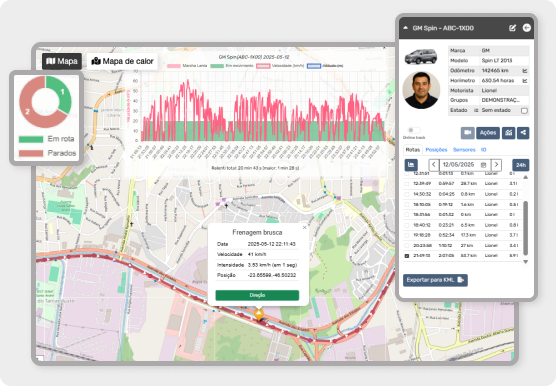
Task: Close the Frenagem brusca popup
Action: [305, 228]
